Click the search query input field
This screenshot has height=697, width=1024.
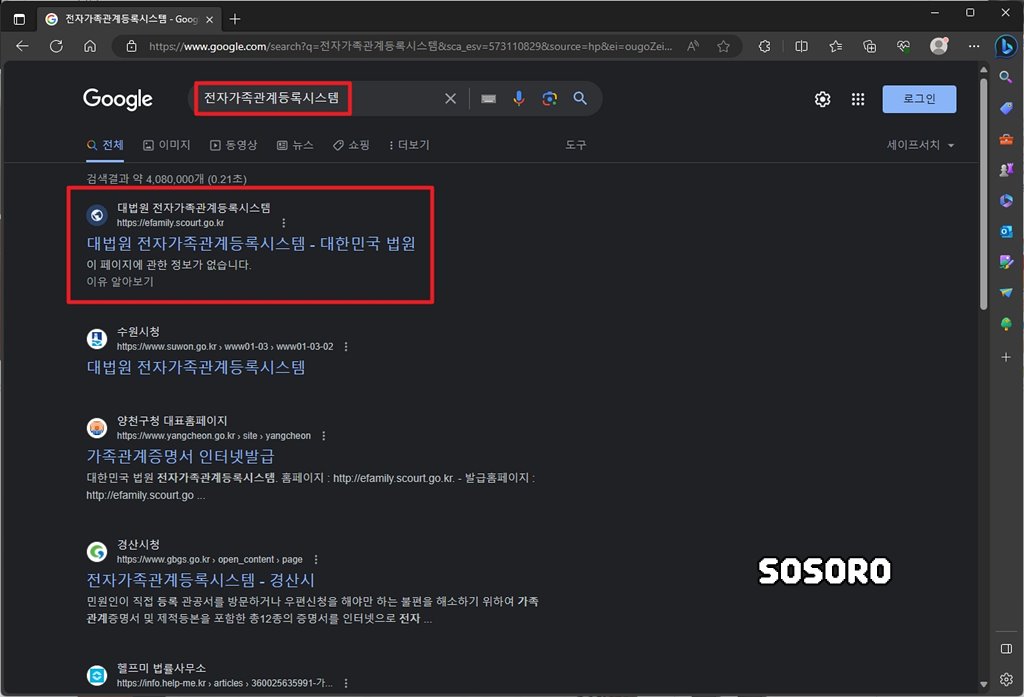point(317,99)
